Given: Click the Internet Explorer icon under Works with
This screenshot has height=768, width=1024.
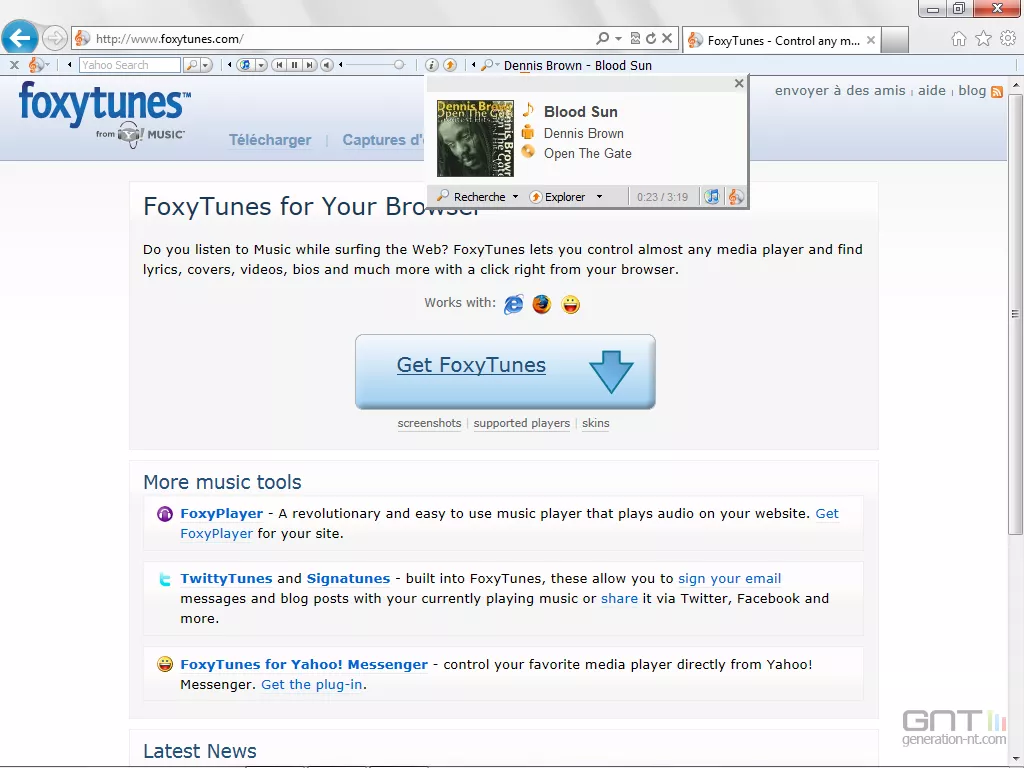Looking at the screenshot, I should pyautogui.click(x=513, y=304).
